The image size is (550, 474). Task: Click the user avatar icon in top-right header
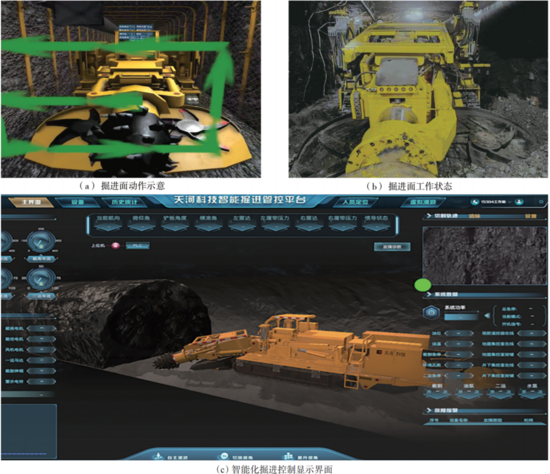click(x=519, y=202)
